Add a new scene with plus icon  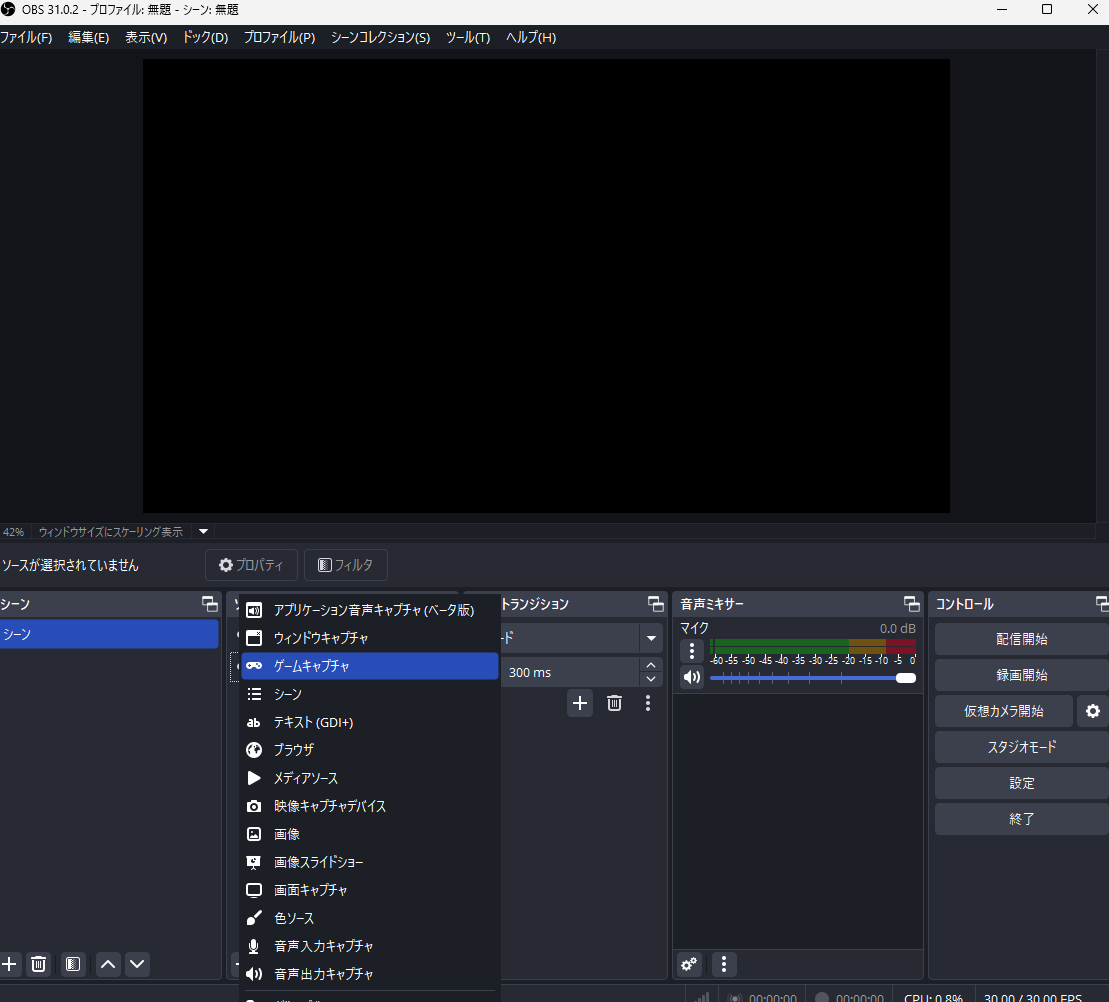[9, 964]
